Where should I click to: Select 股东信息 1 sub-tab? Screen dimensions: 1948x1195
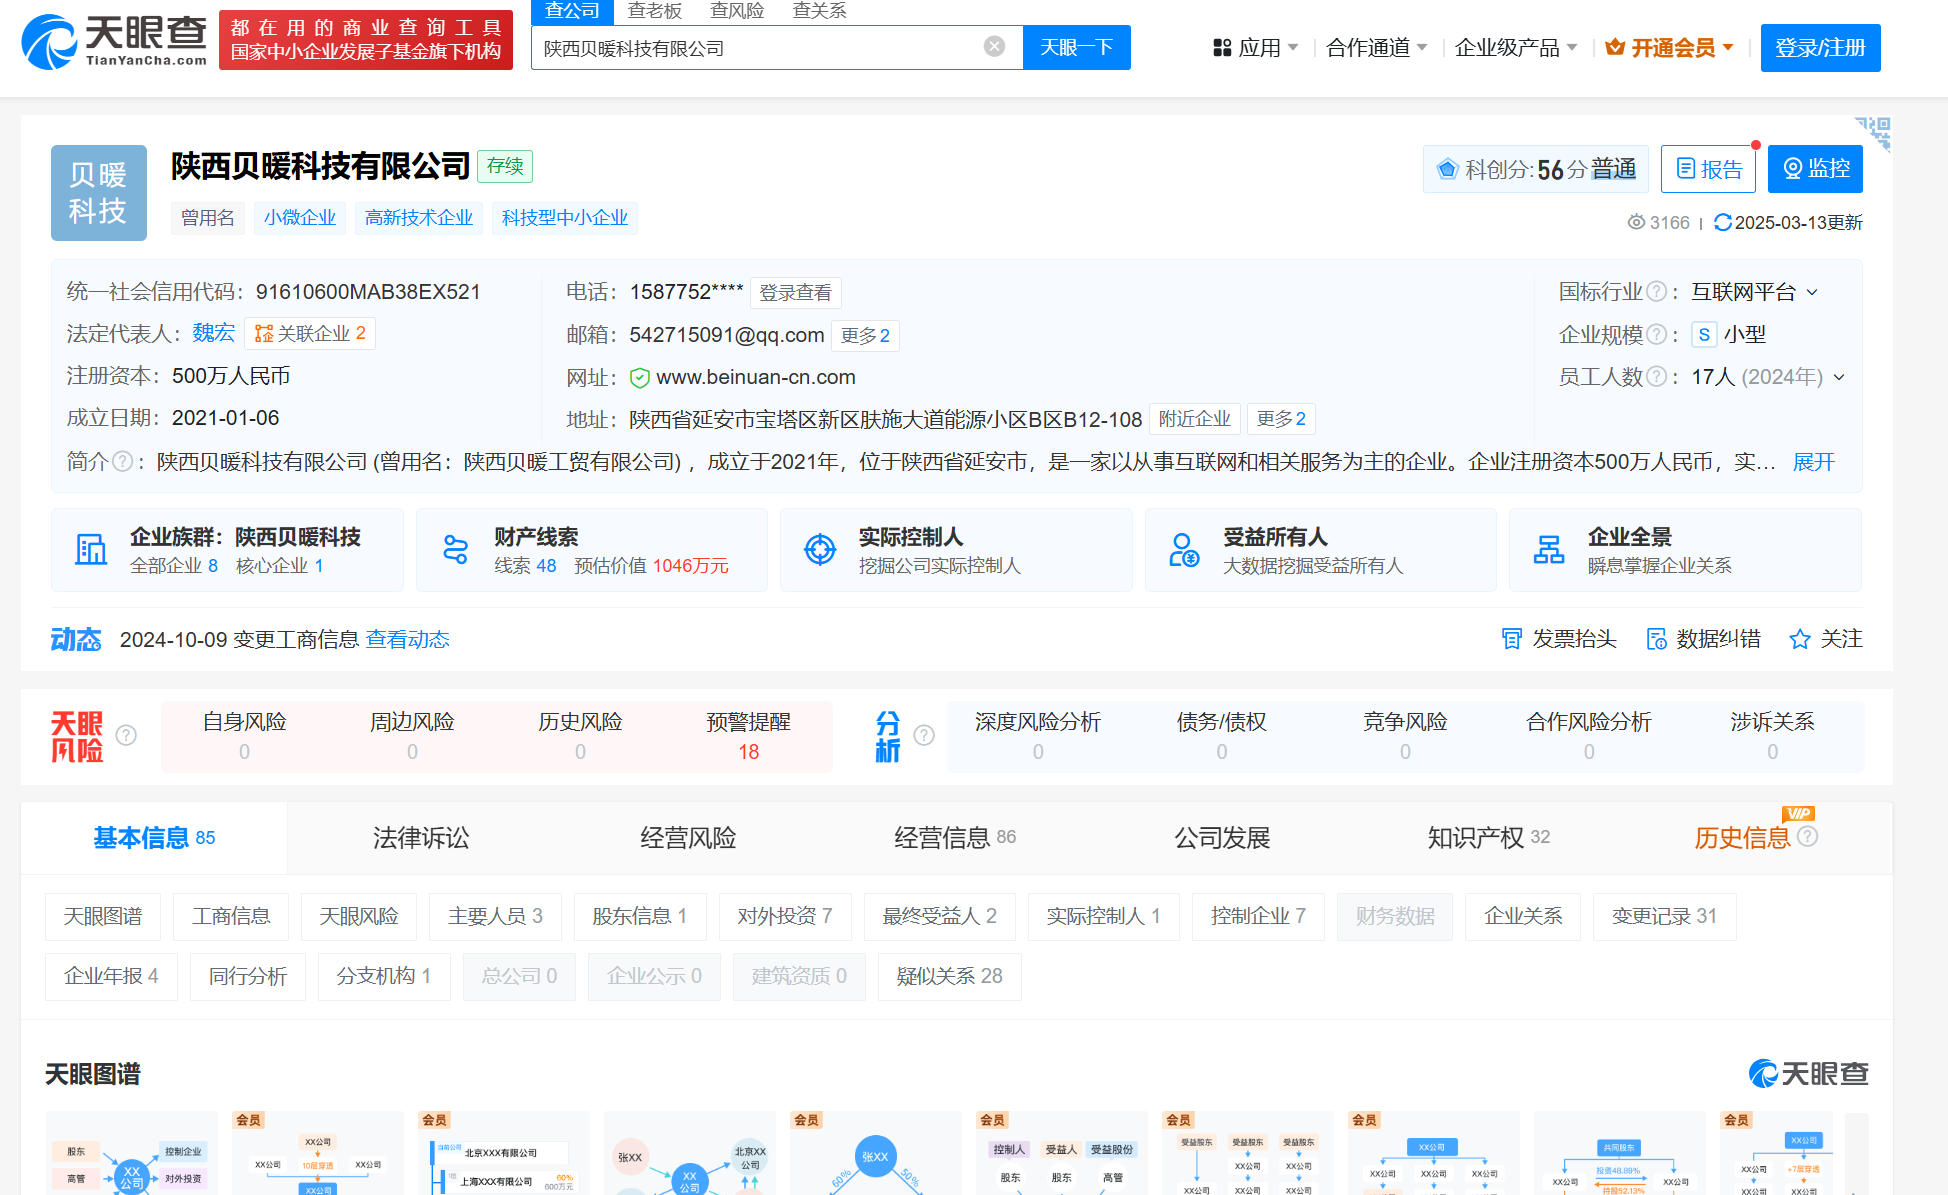coord(640,917)
